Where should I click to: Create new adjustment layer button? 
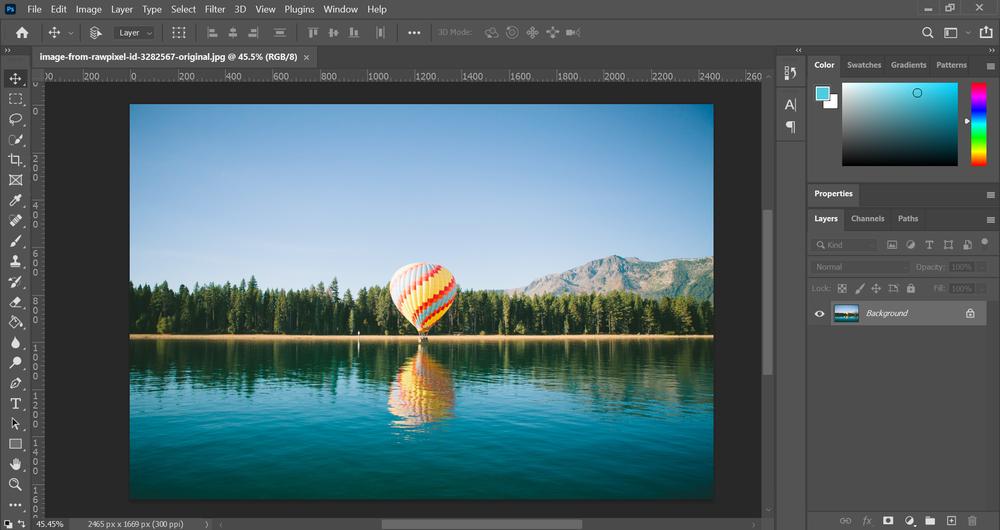[909, 520]
